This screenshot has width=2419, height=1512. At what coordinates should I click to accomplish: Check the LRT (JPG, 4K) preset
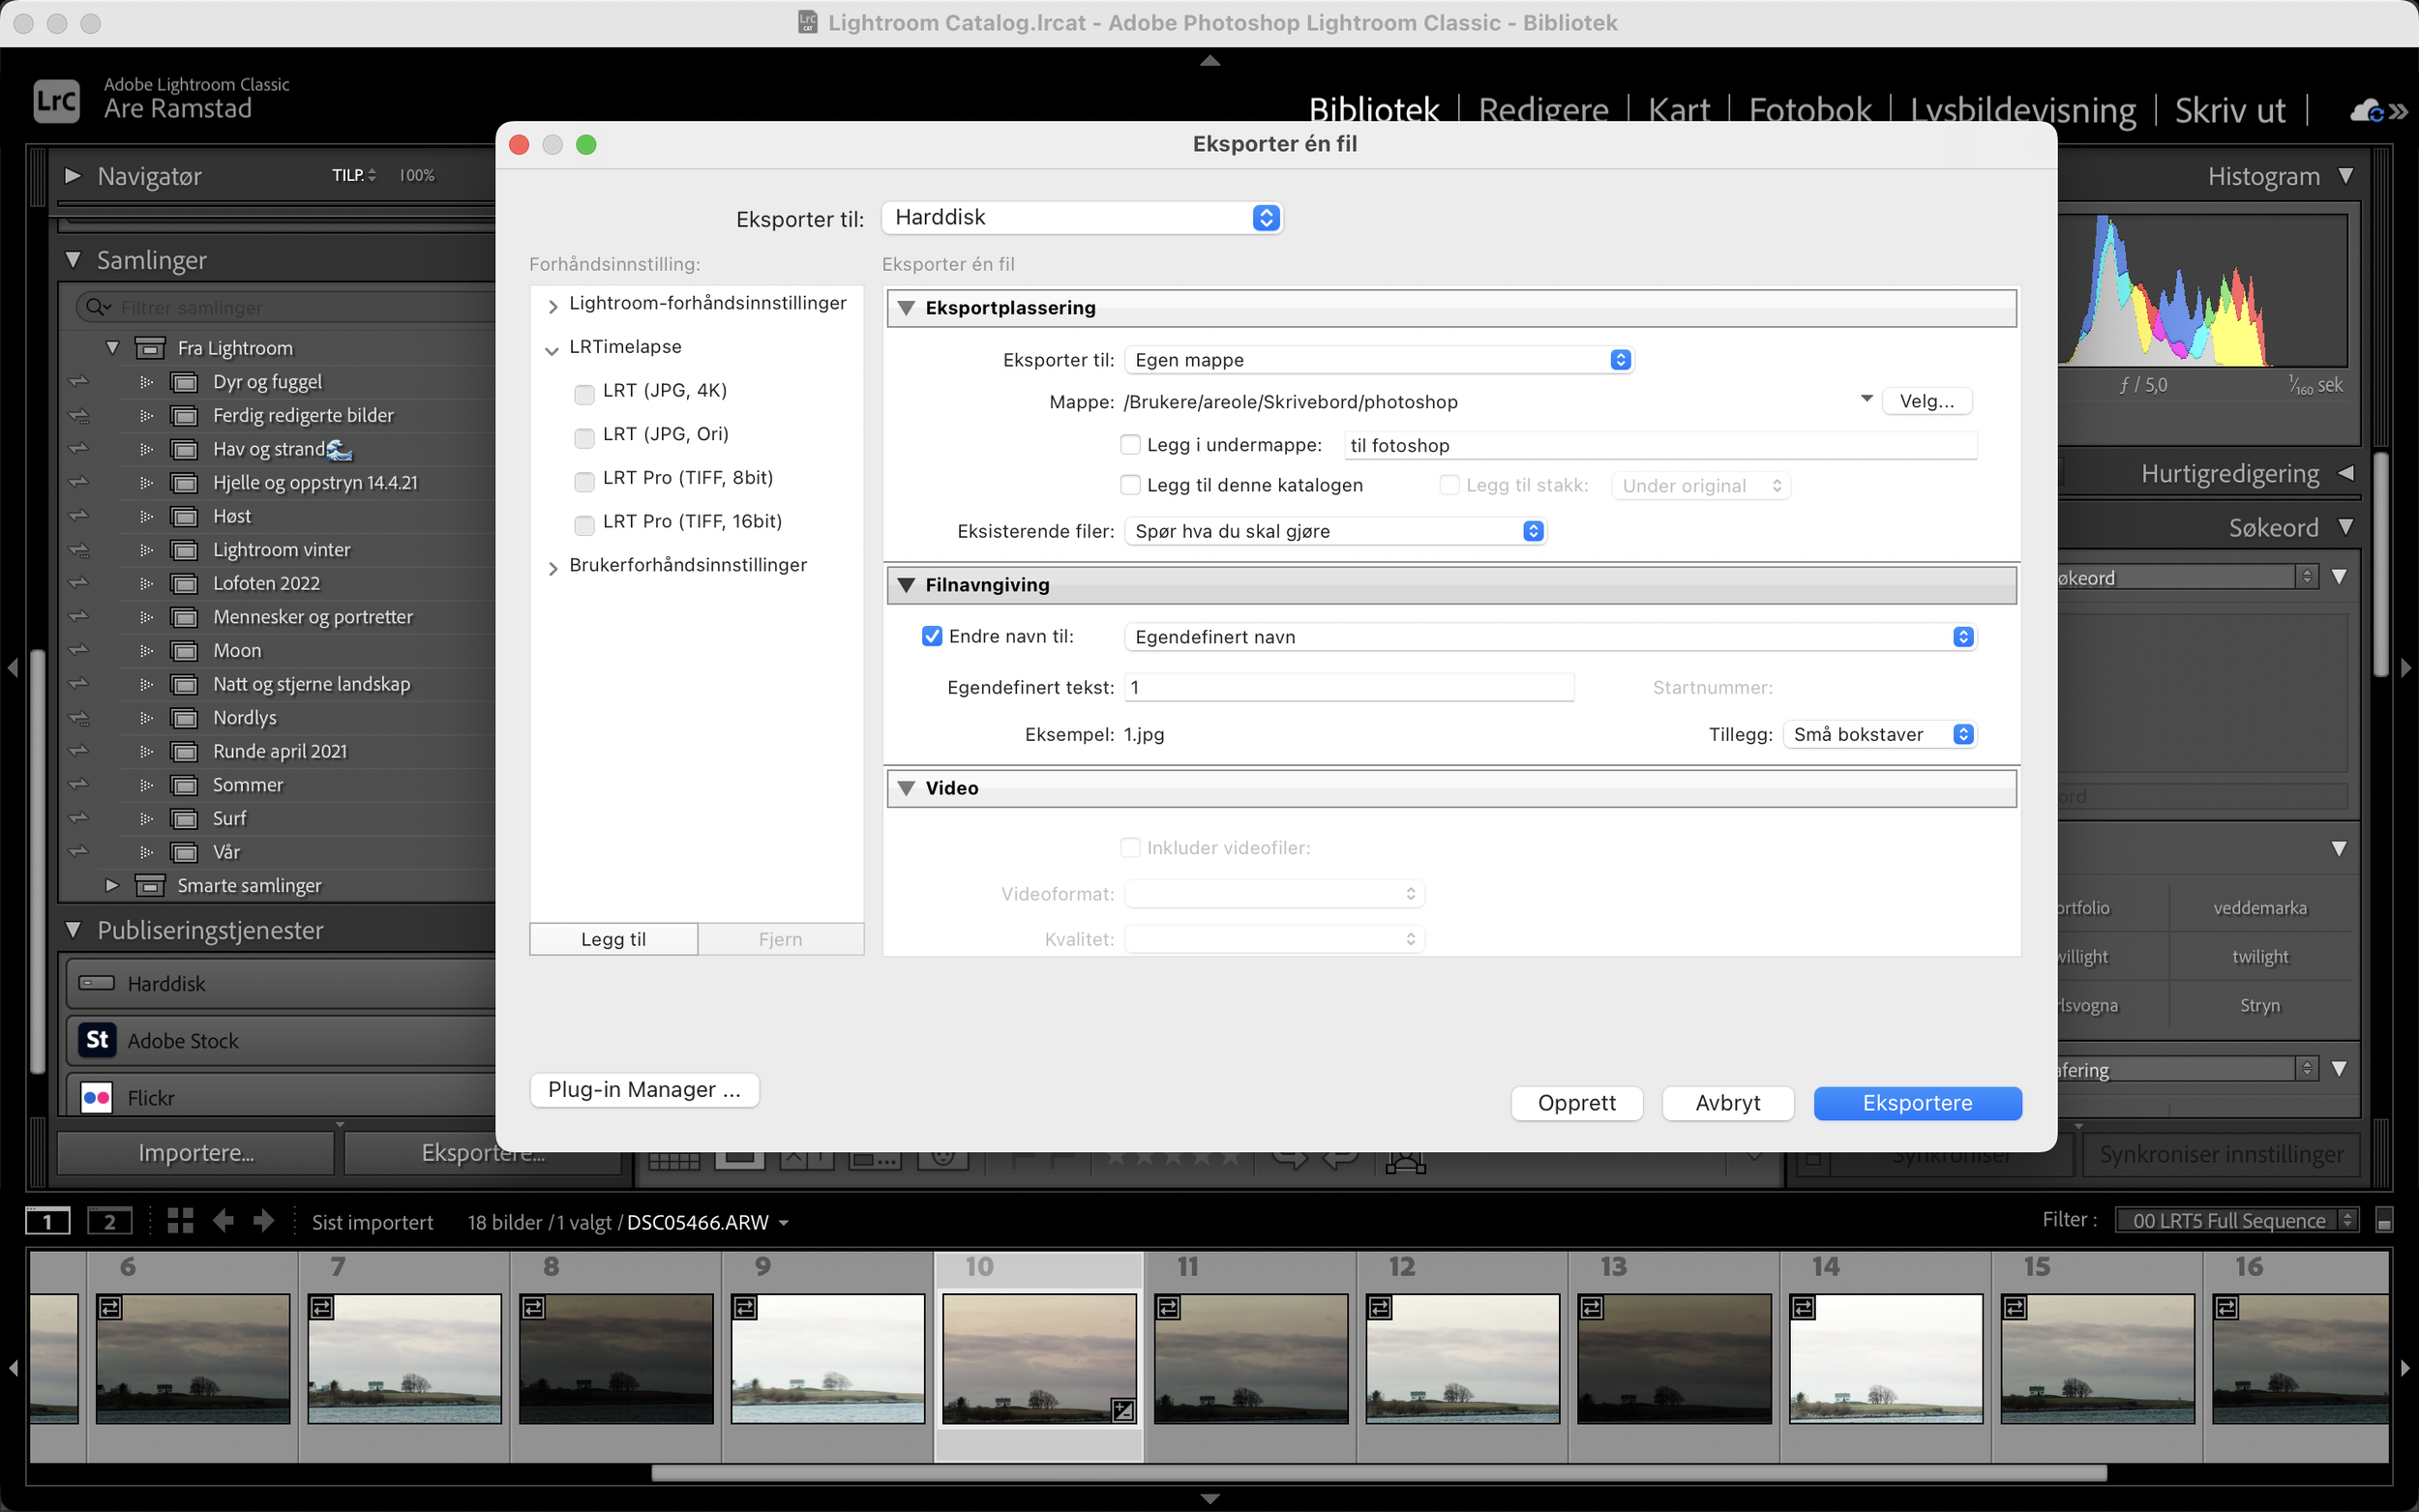[x=584, y=394]
